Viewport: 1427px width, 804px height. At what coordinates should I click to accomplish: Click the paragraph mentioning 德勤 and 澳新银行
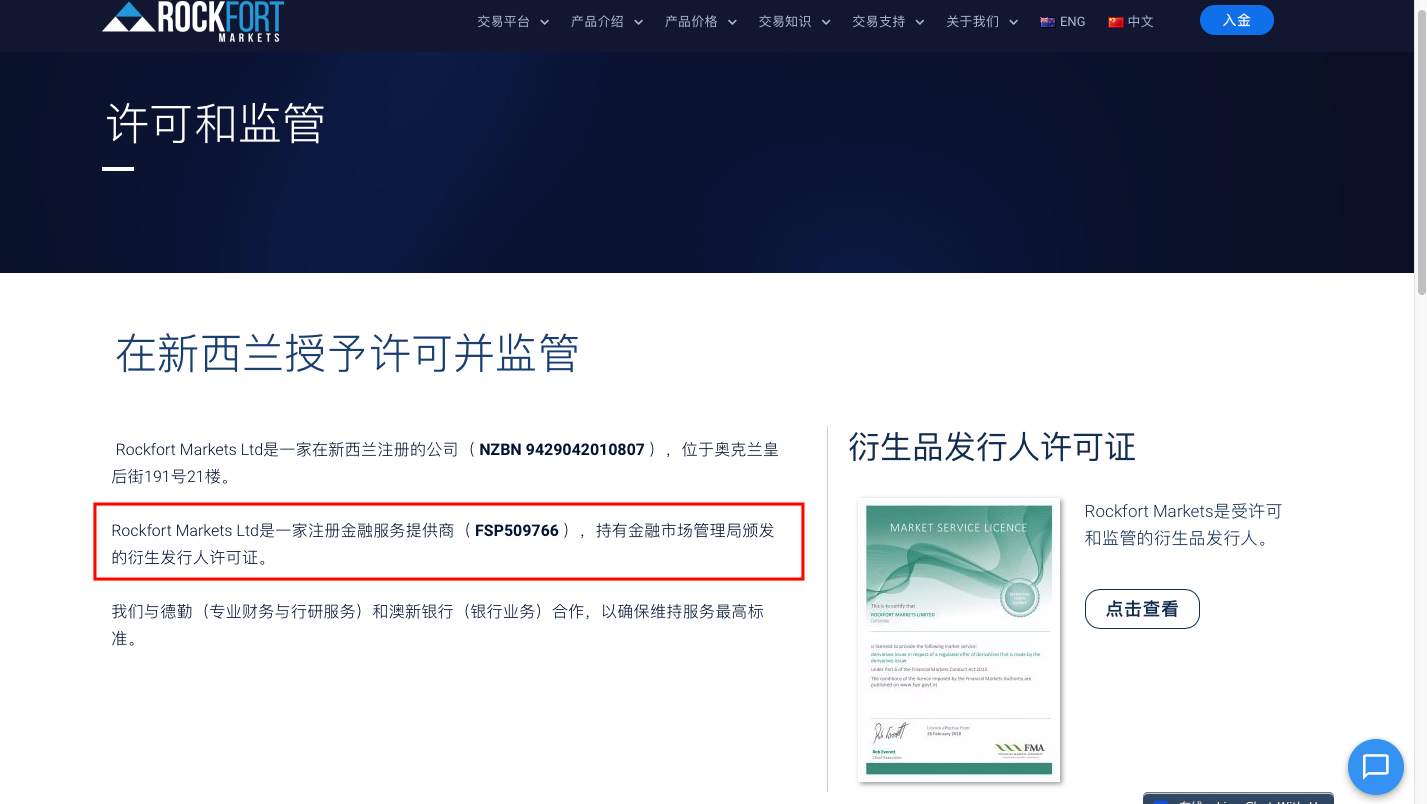coord(438,624)
